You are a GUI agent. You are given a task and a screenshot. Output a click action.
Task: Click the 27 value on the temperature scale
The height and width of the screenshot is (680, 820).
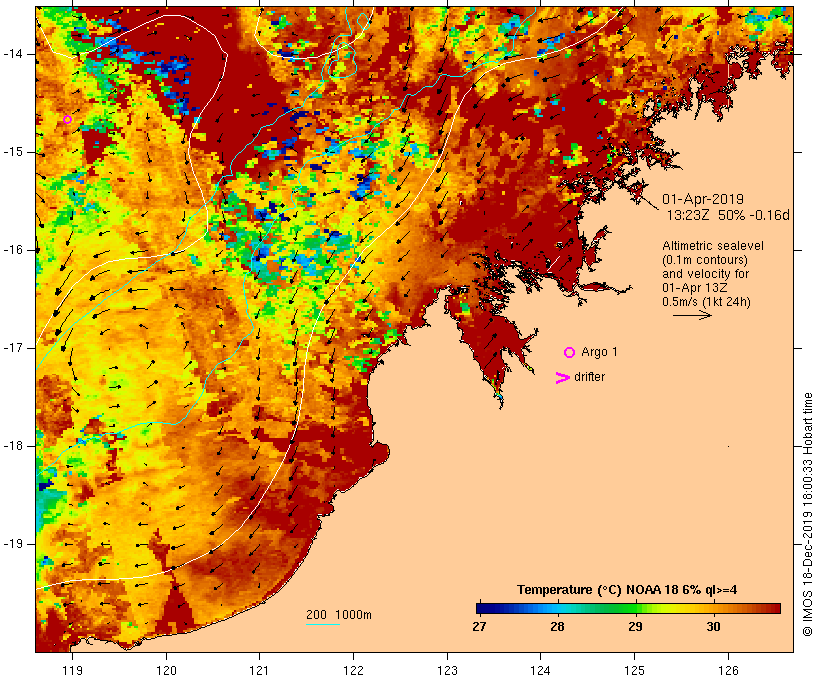479,627
